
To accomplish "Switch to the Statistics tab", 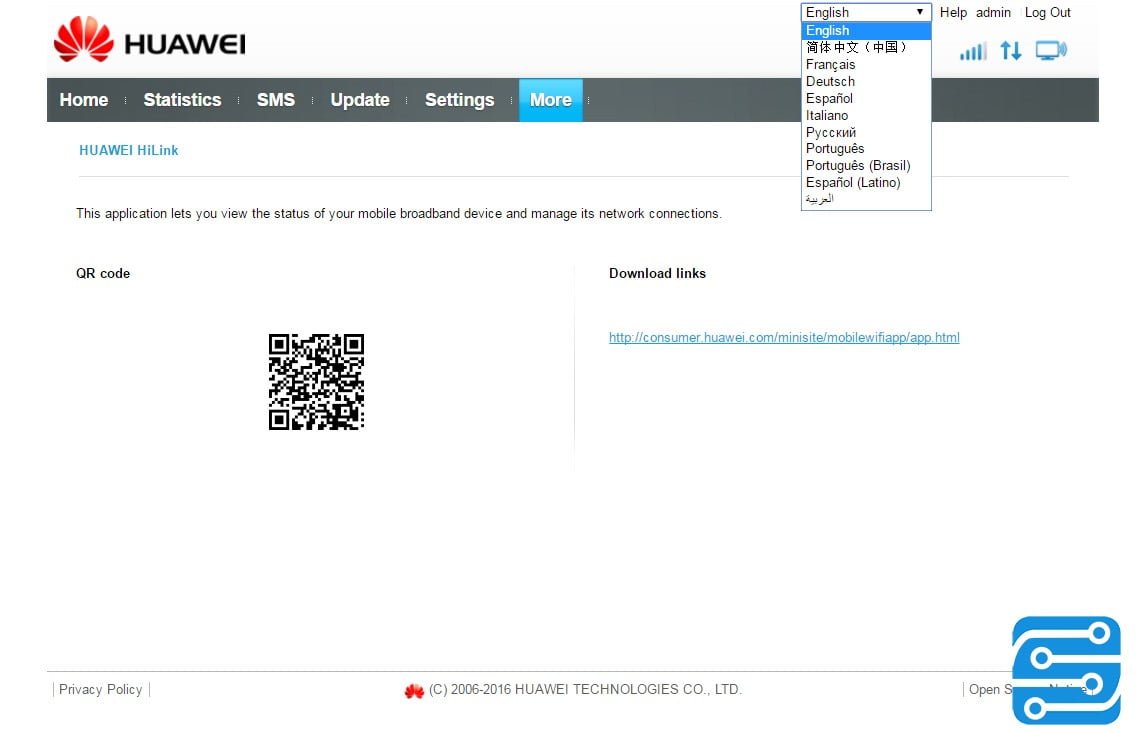I will pyautogui.click(x=182, y=100).
